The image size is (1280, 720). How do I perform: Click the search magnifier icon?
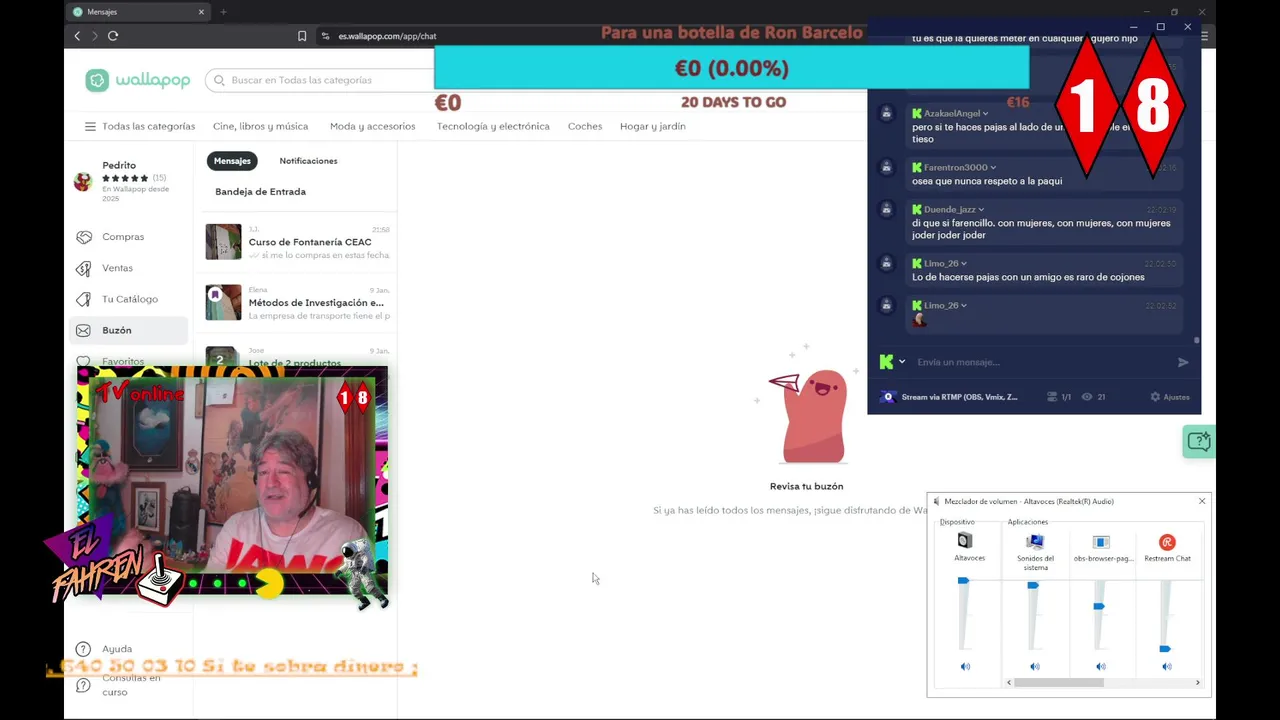point(218,80)
